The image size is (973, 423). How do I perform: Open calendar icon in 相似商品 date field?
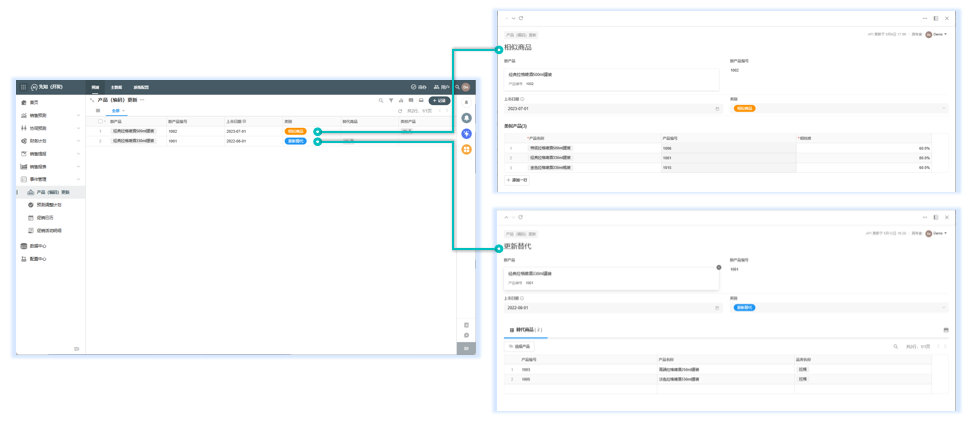point(717,108)
